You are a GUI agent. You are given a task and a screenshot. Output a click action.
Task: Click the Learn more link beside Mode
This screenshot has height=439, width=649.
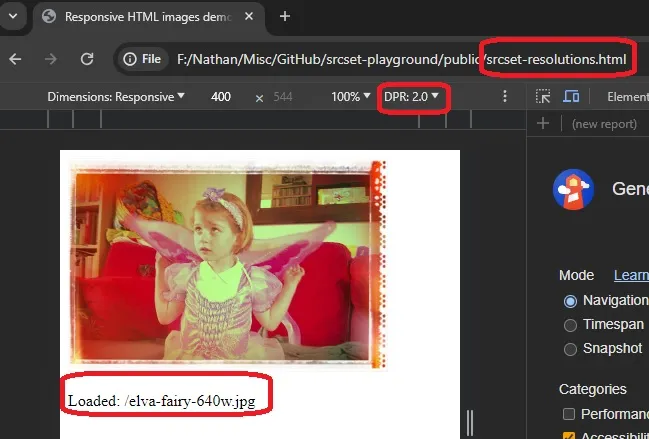click(x=630, y=275)
